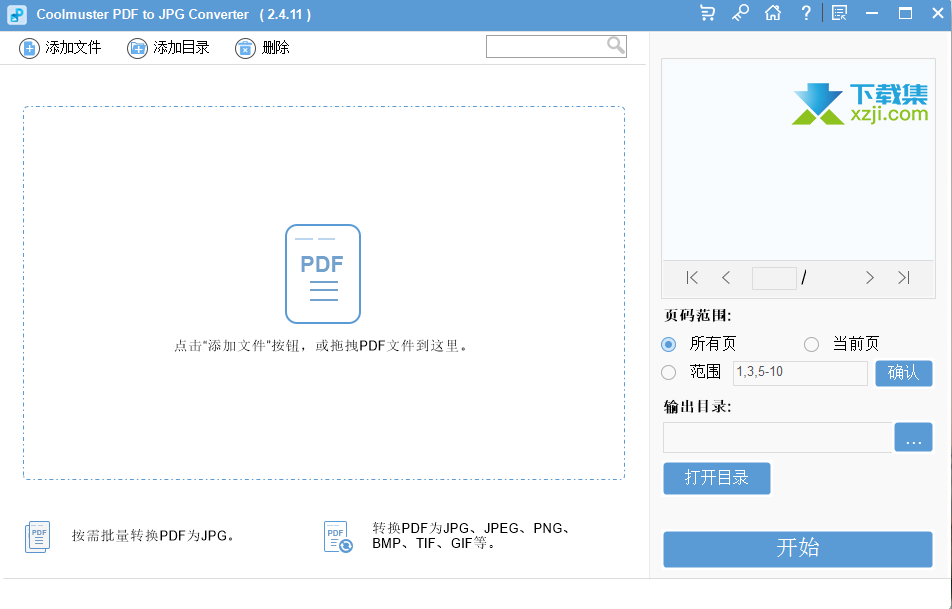Select the 所有页 all pages option
Image resolution: width=952 pixels, height=609 pixels.
[x=668, y=344]
